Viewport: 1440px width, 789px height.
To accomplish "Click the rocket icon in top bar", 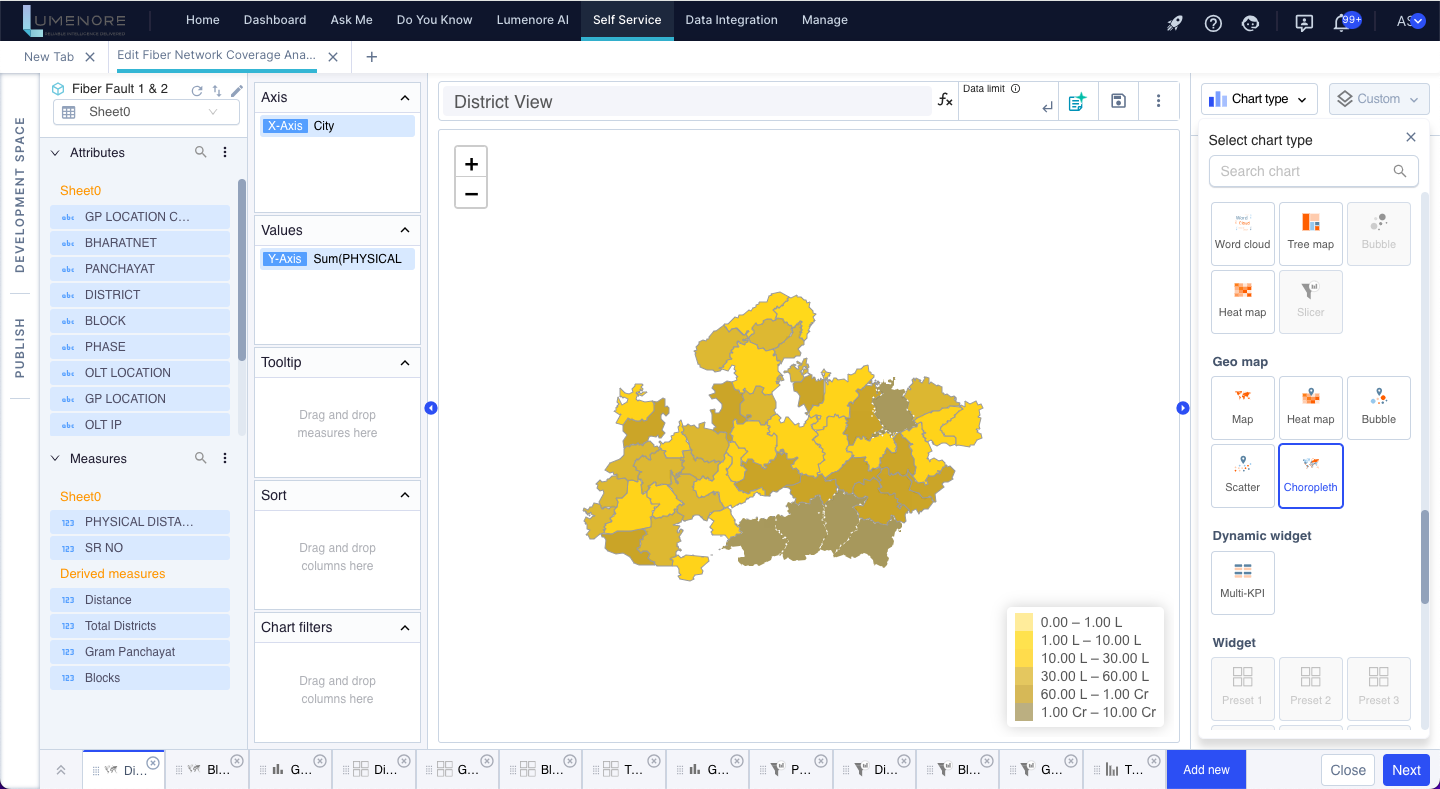I will tap(1175, 23).
